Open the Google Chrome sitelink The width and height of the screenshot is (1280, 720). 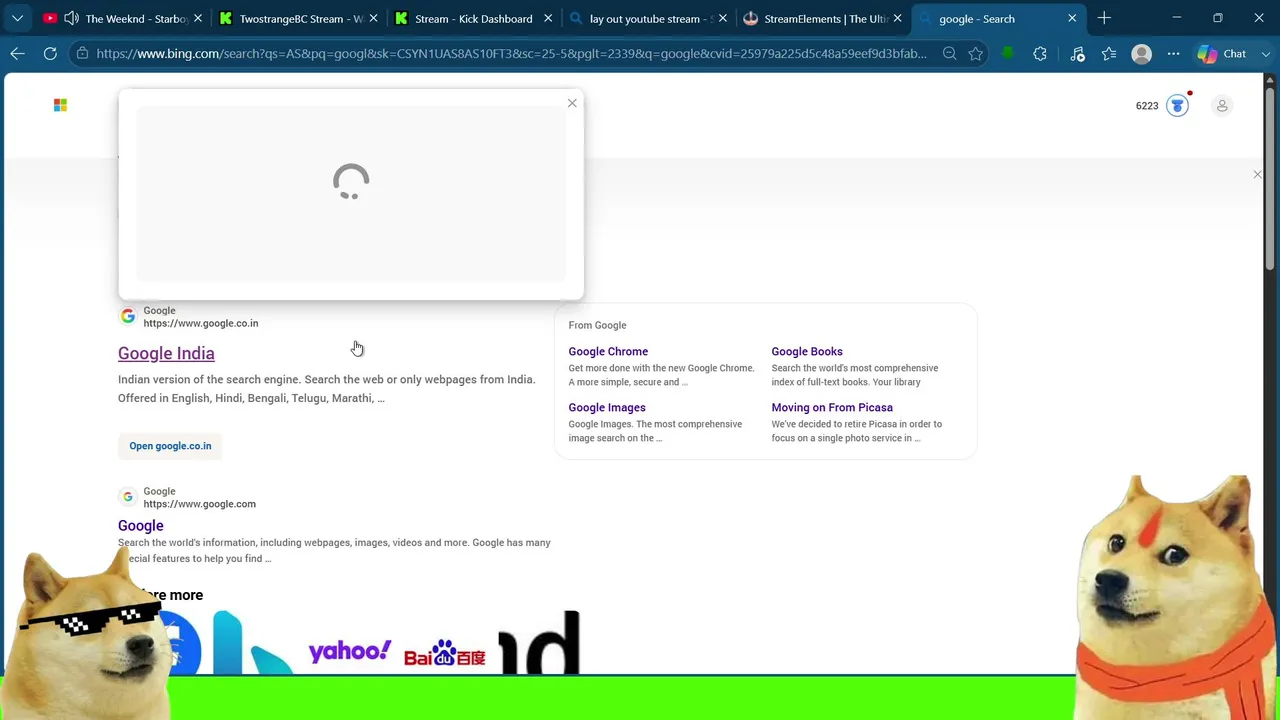pyautogui.click(x=608, y=351)
